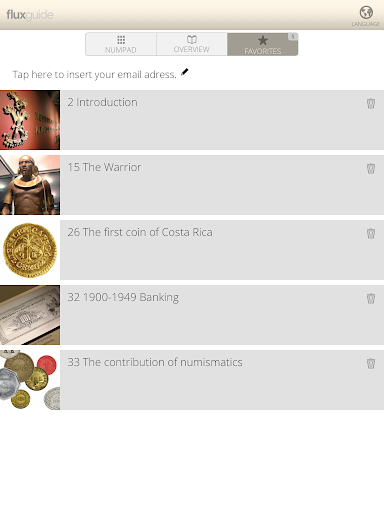Remove 'The Warrior' from favorites via trash icon

click(x=371, y=168)
